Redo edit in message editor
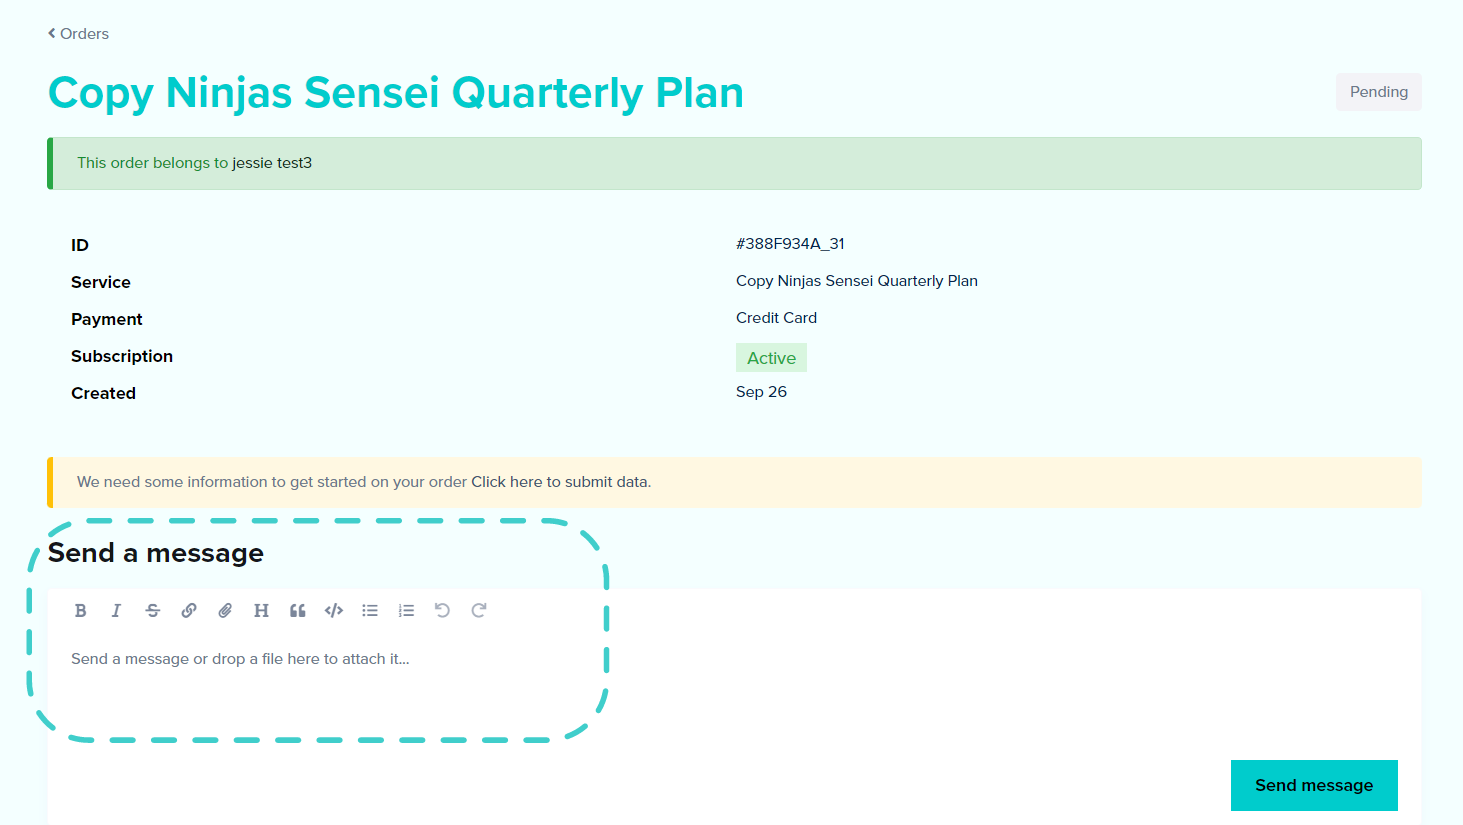 (x=479, y=610)
